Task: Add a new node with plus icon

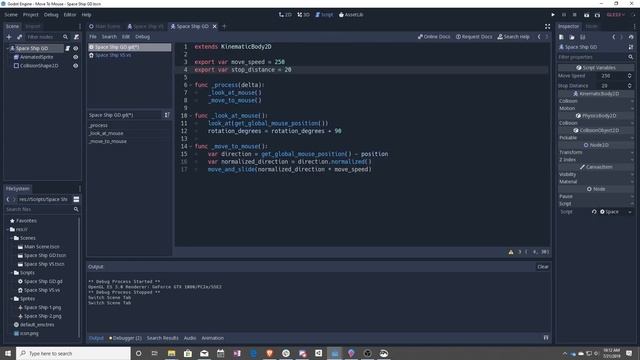Action: click(9, 37)
